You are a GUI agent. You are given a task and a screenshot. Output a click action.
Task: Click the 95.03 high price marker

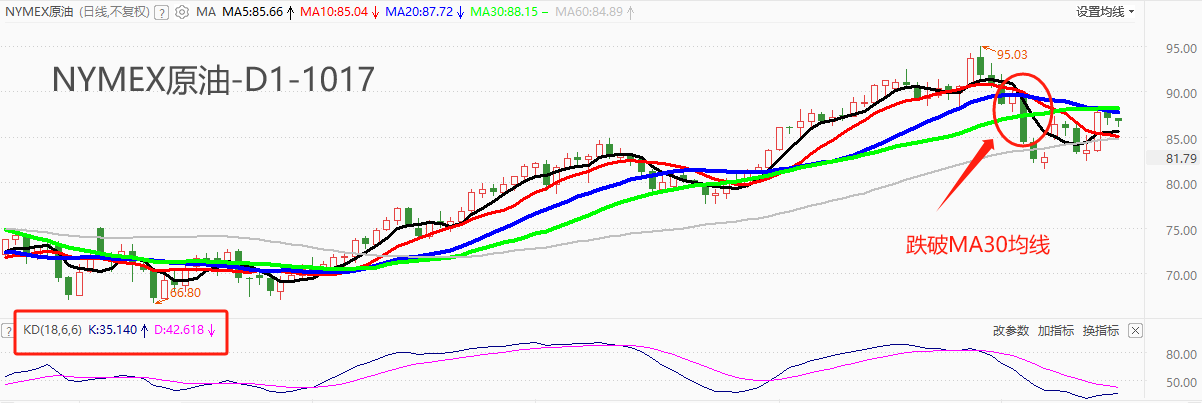coord(1012,55)
